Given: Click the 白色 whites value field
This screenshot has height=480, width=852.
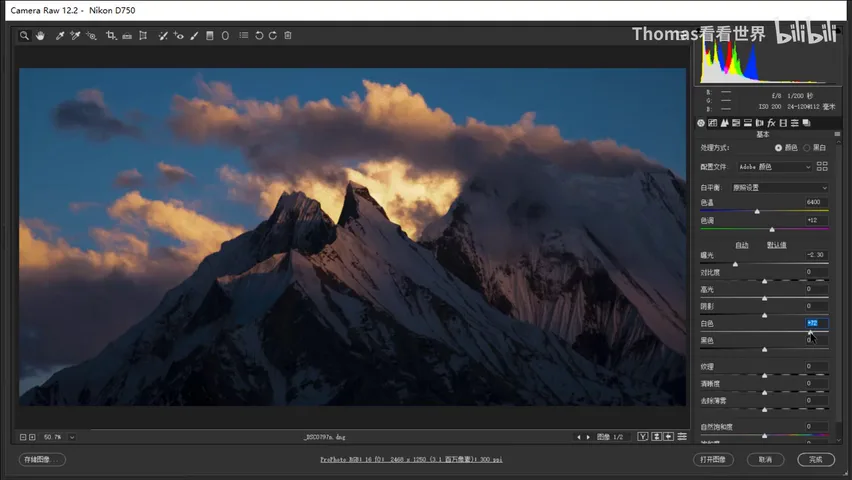Looking at the screenshot, I should pyautogui.click(x=816, y=323).
